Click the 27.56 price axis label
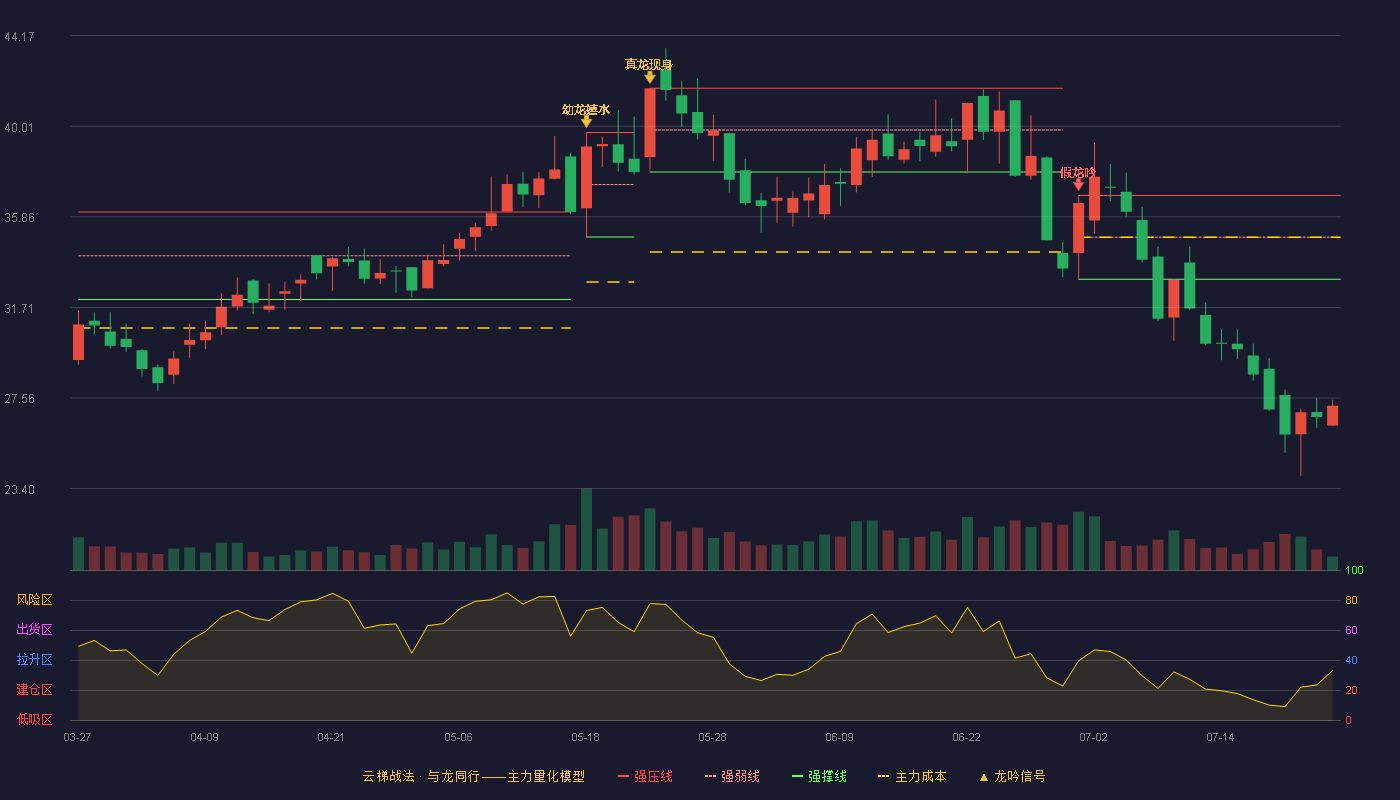1400x800 pixels. 20,399
